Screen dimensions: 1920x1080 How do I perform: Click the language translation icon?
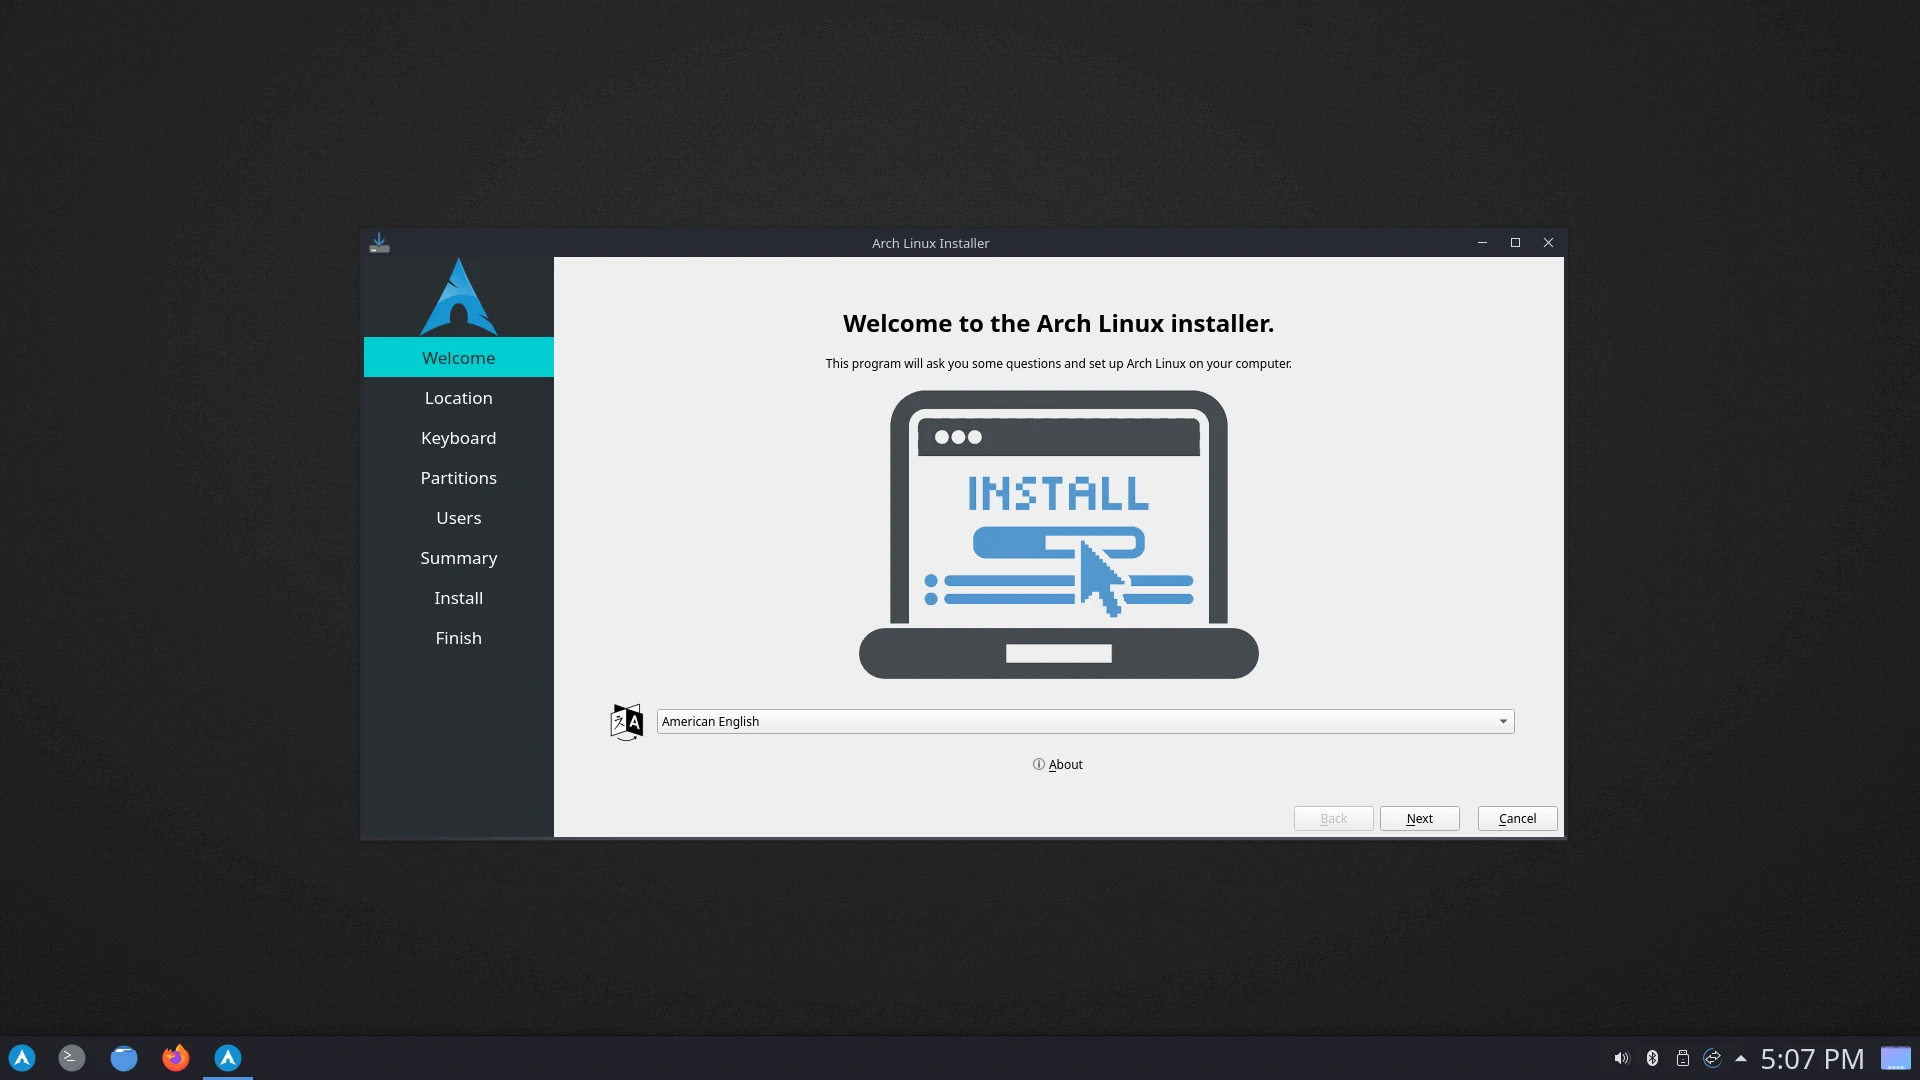tap(626, 721)
